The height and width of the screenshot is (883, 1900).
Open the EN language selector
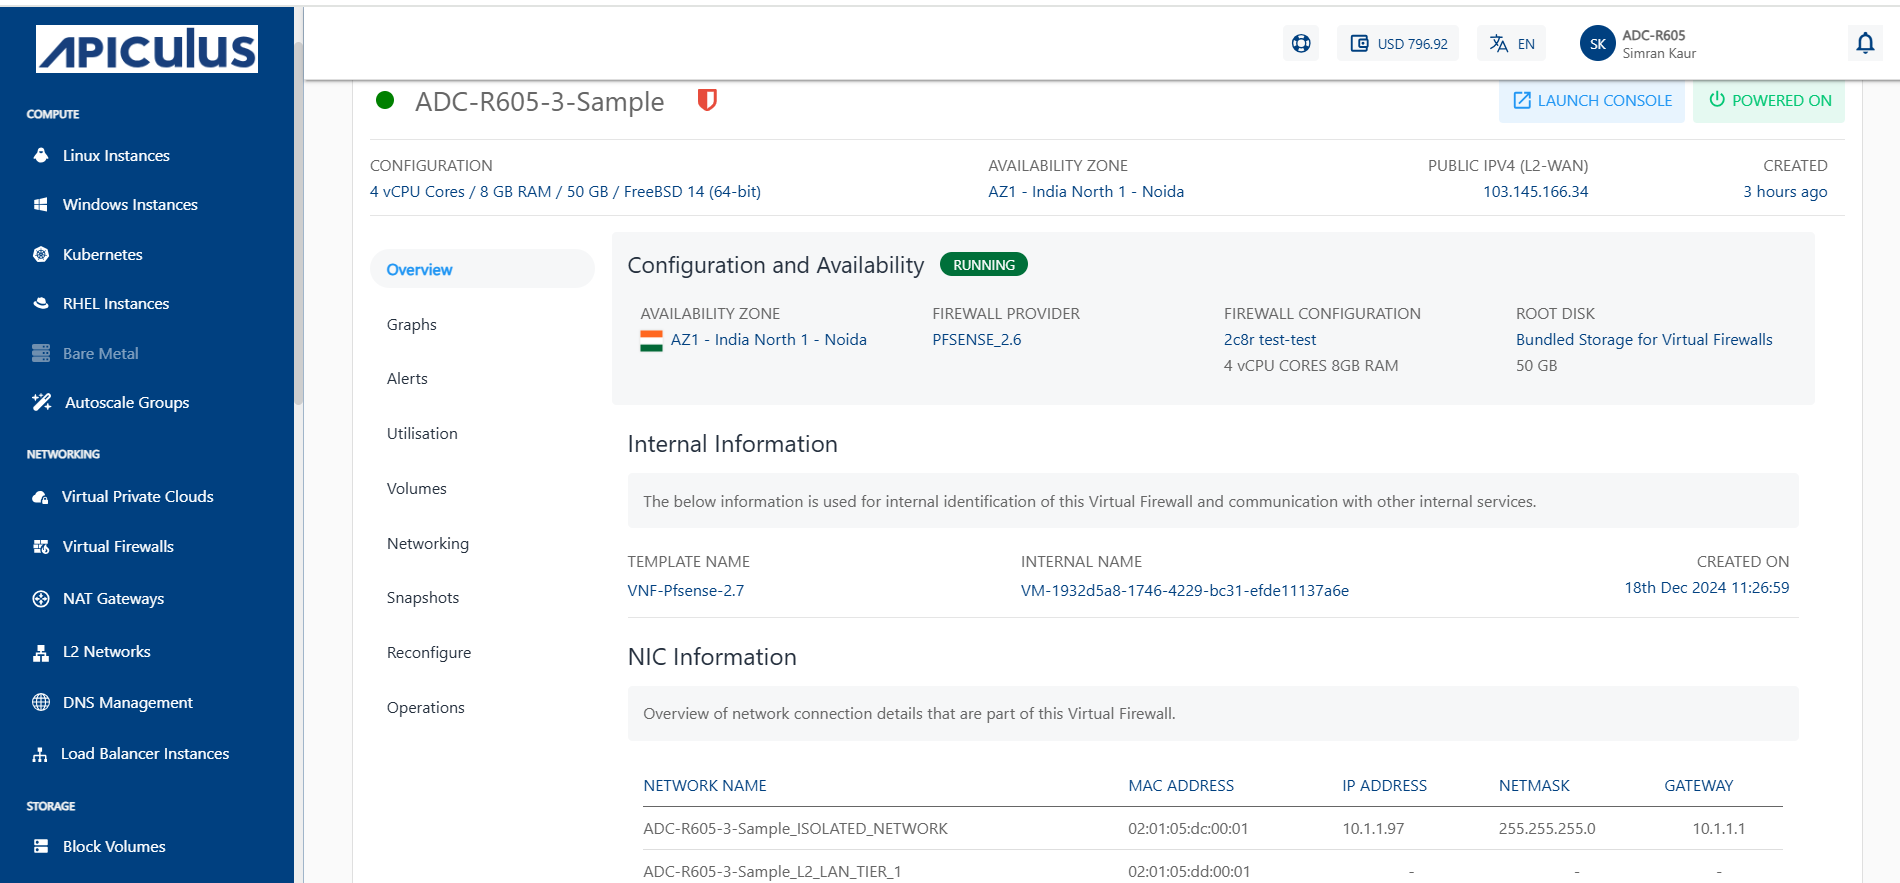click(x=1512, y=44)
